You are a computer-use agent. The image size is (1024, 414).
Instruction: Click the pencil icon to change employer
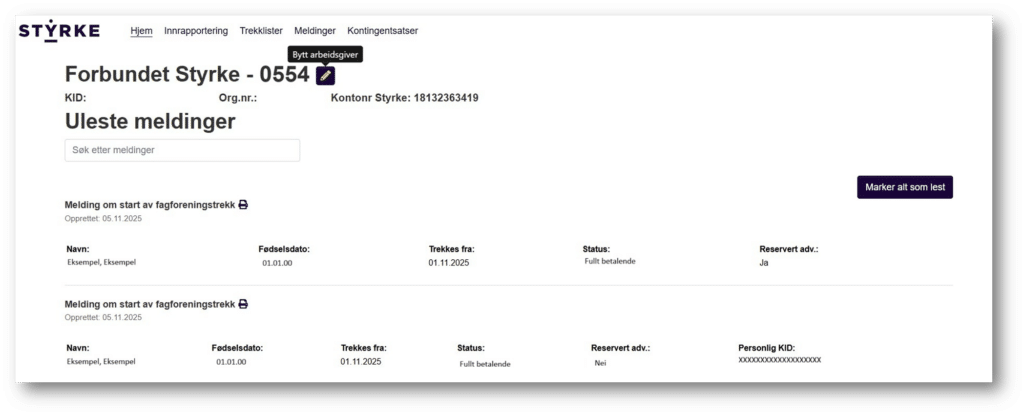[325, 75]
